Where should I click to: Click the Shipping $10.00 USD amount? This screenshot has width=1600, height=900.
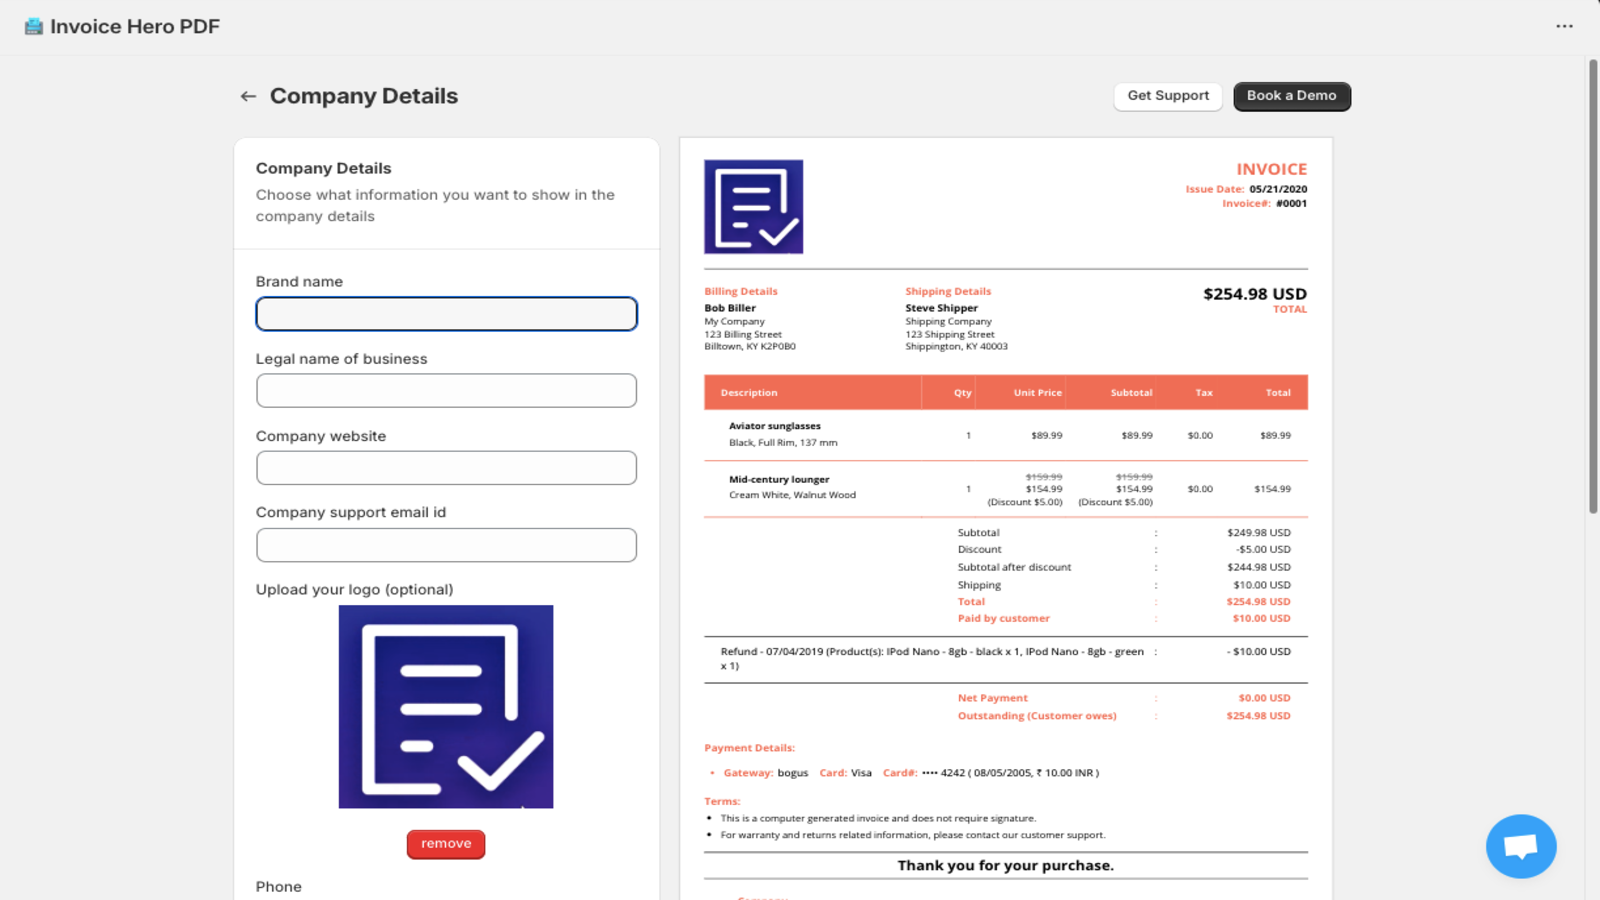tap(1262, 585)
